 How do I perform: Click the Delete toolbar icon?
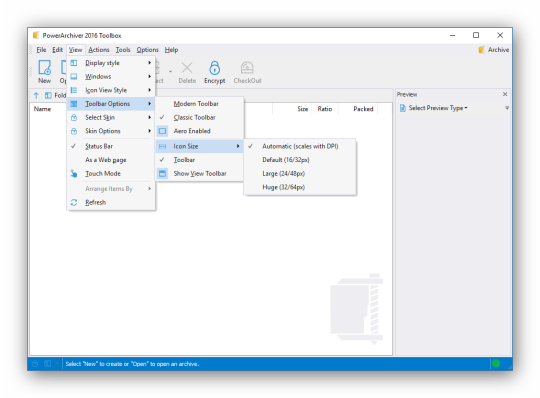click(187, 68)
